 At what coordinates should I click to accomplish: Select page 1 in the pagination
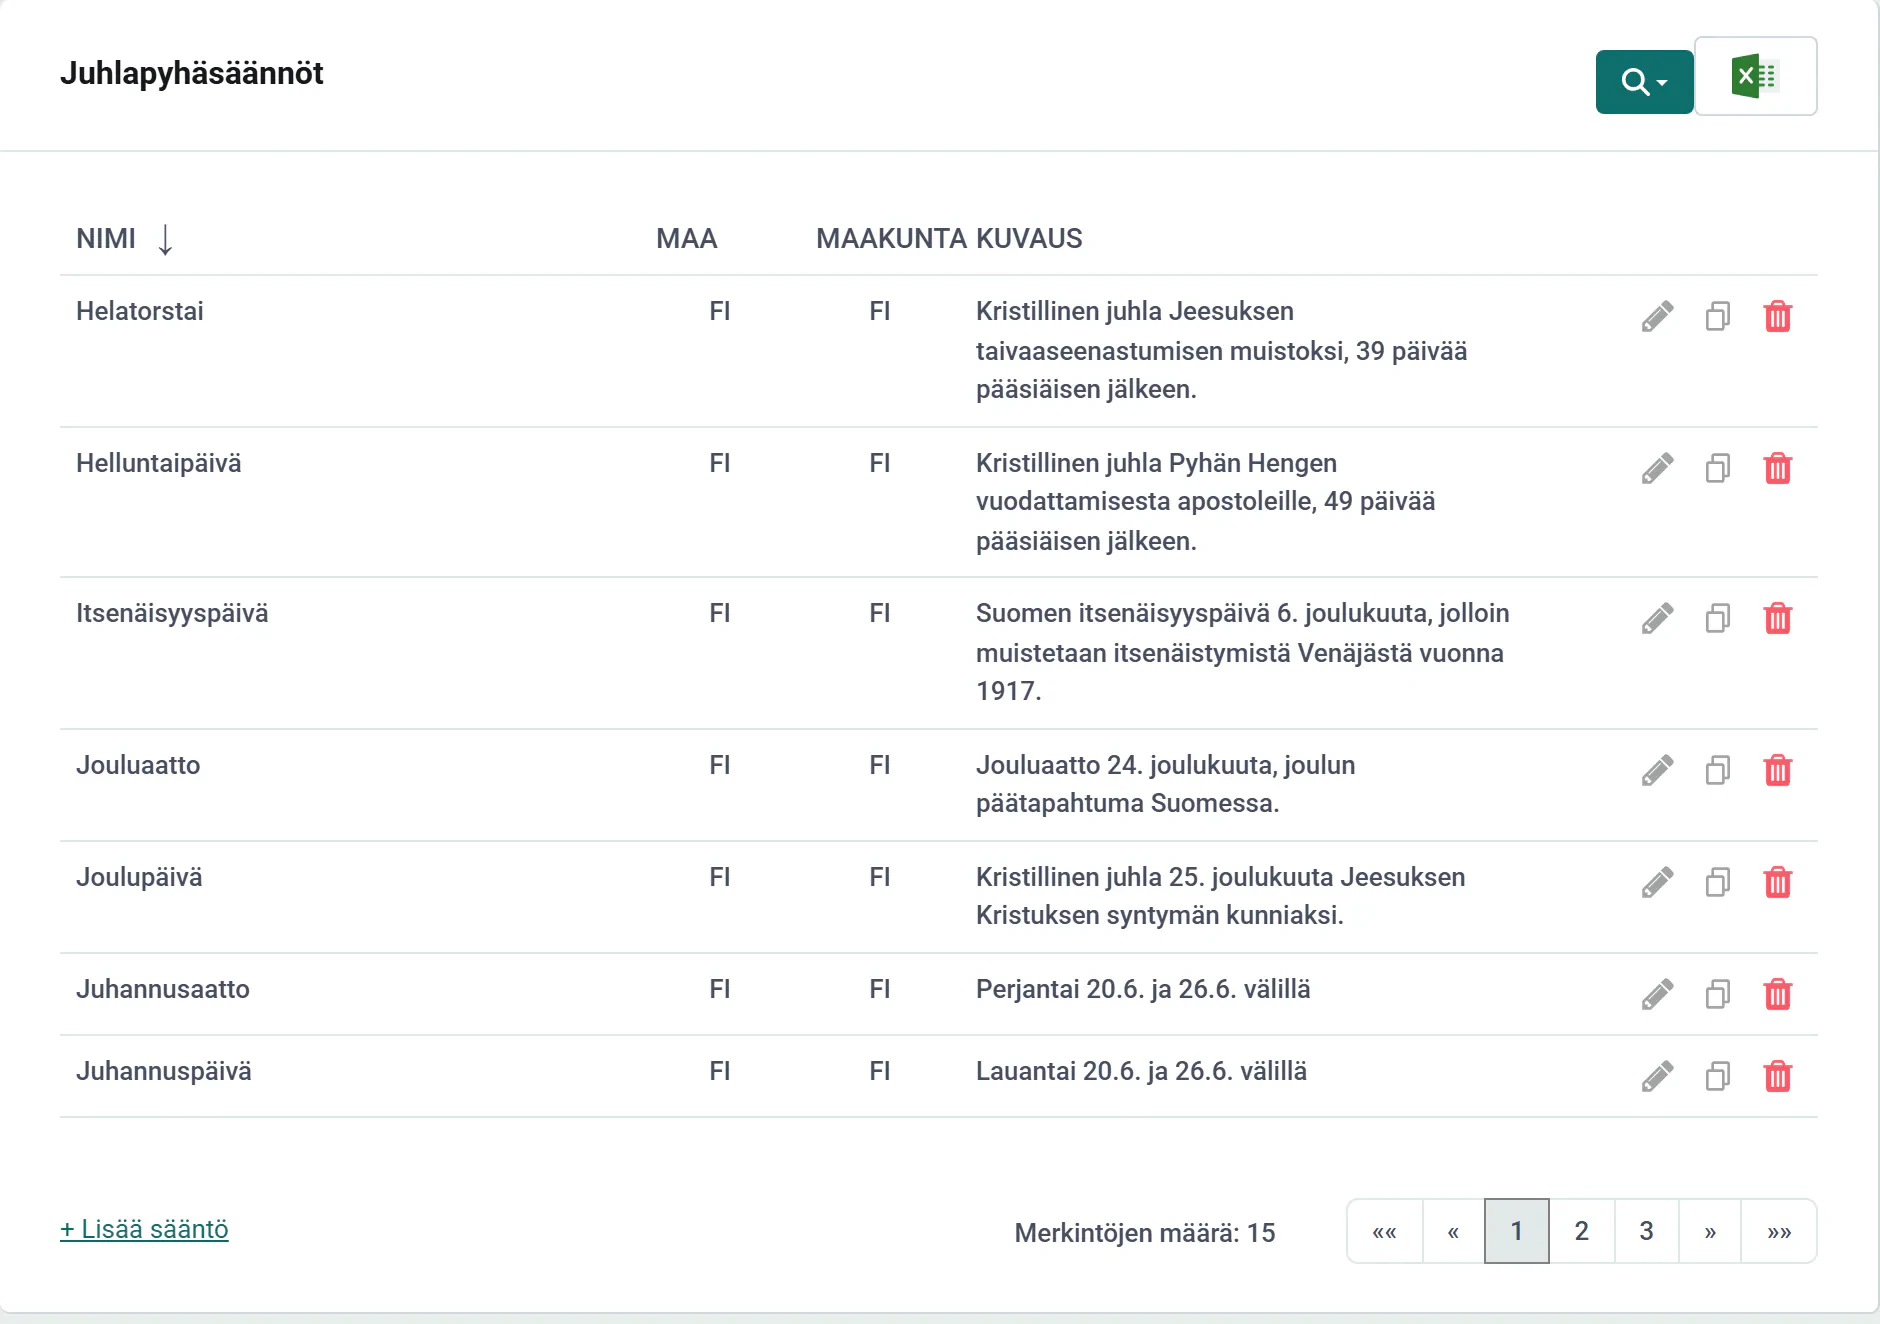coord(1517,1231)
